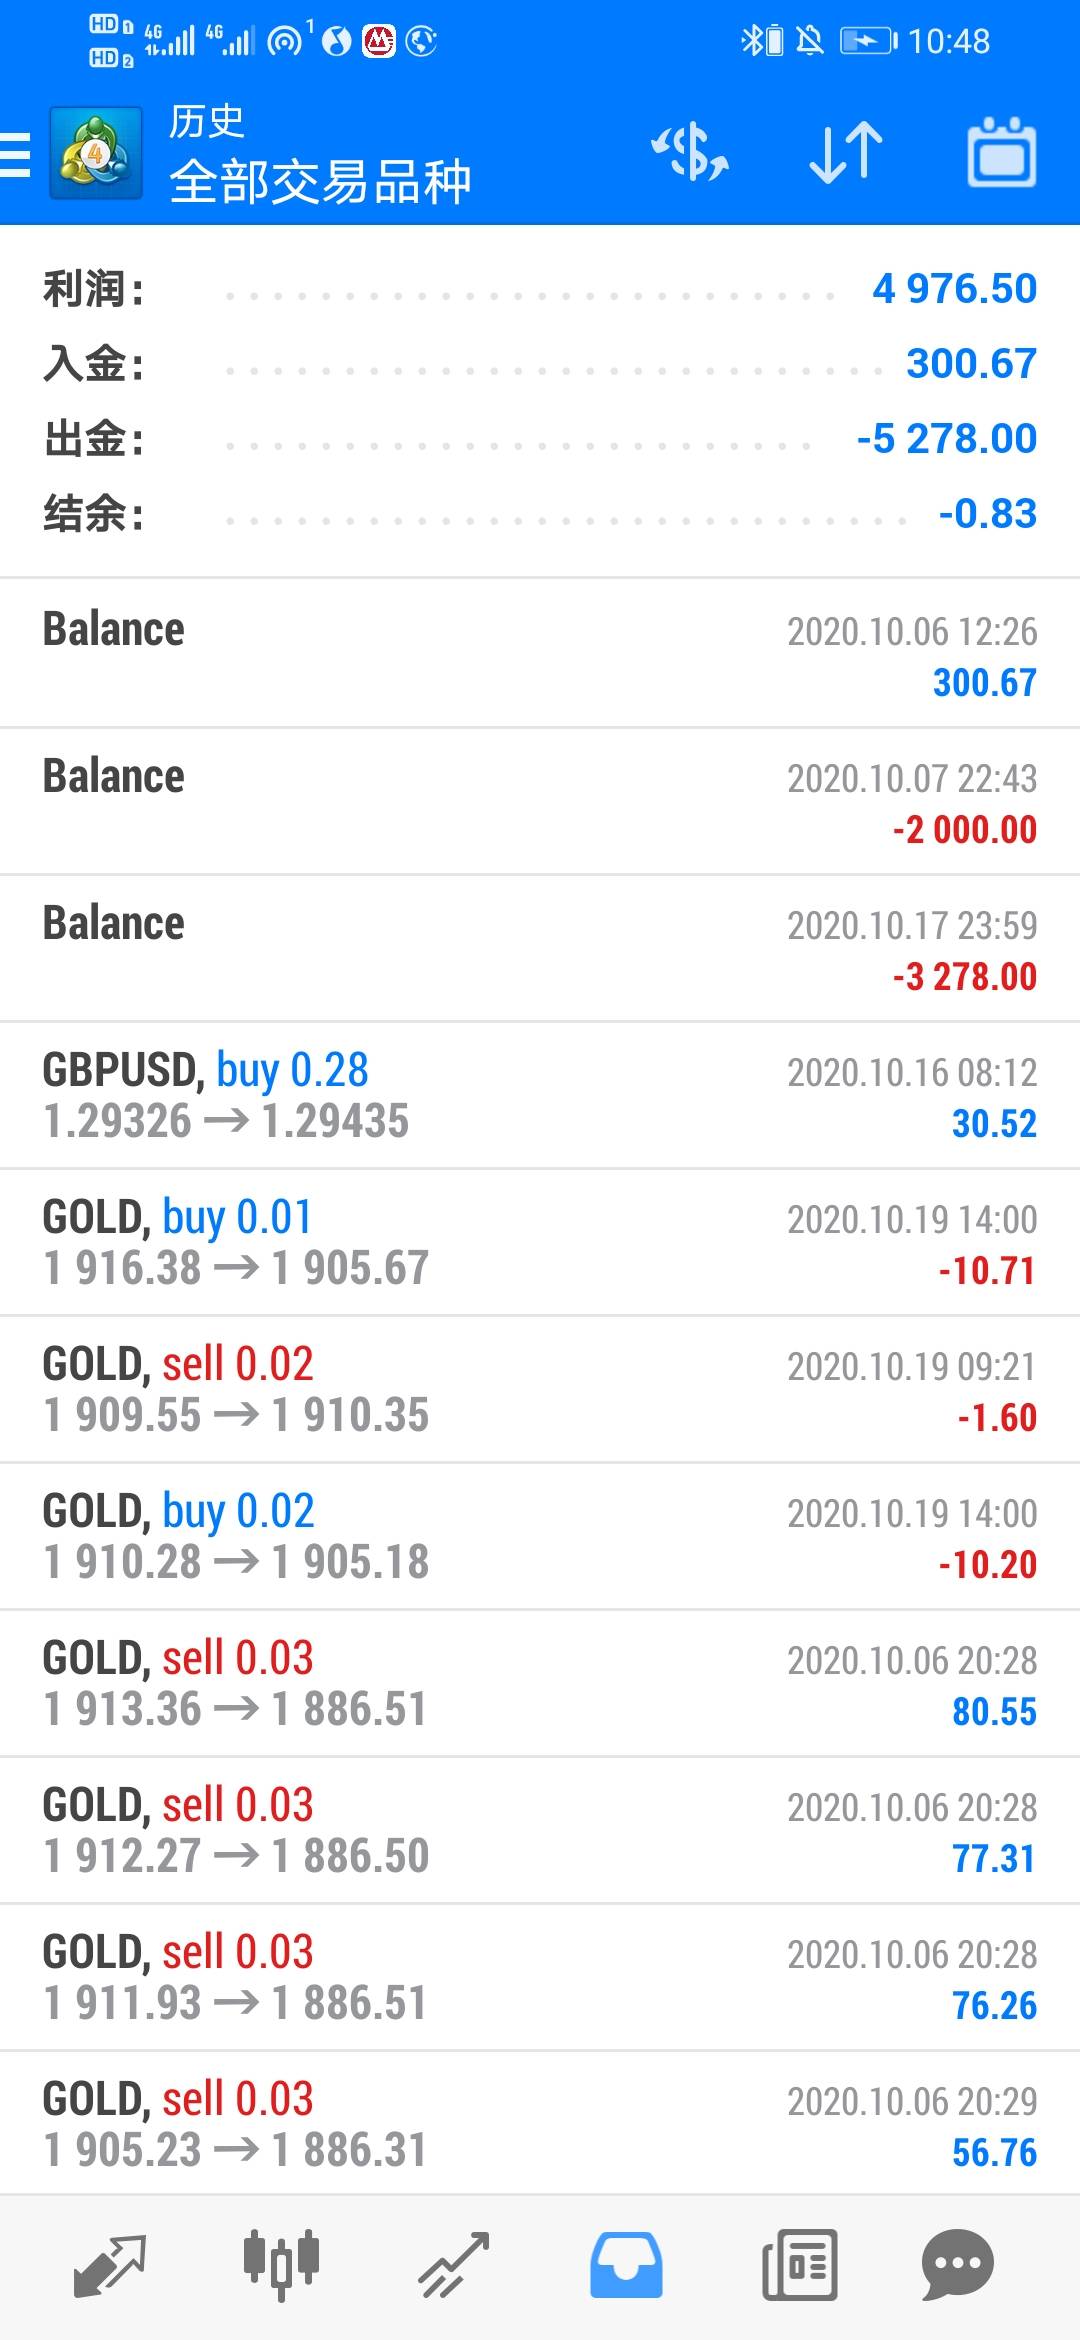Switch to the Quotes tab
Image resolution: width=1080 pixels, height=2340 pixels.
[x=110, y=2264]
